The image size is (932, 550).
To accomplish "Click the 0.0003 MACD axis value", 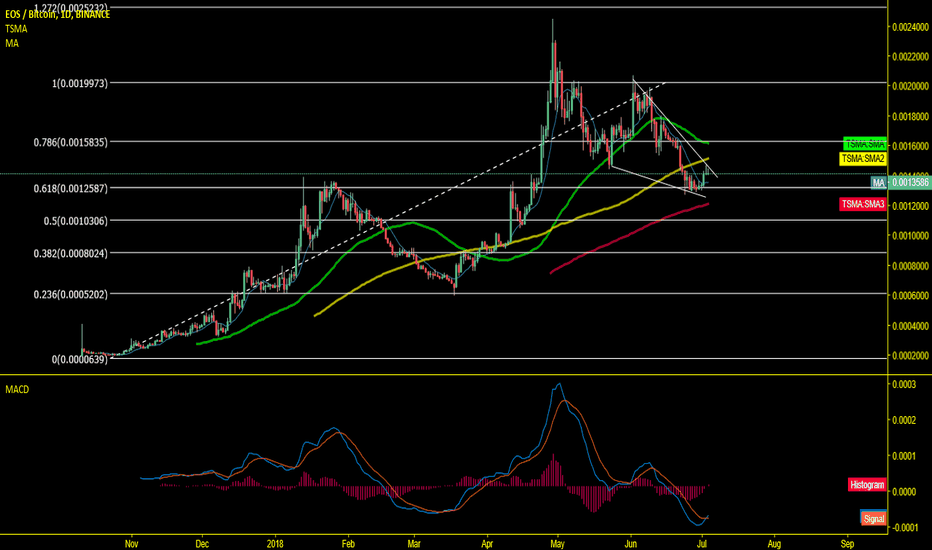I will click(x=903, y=385).
